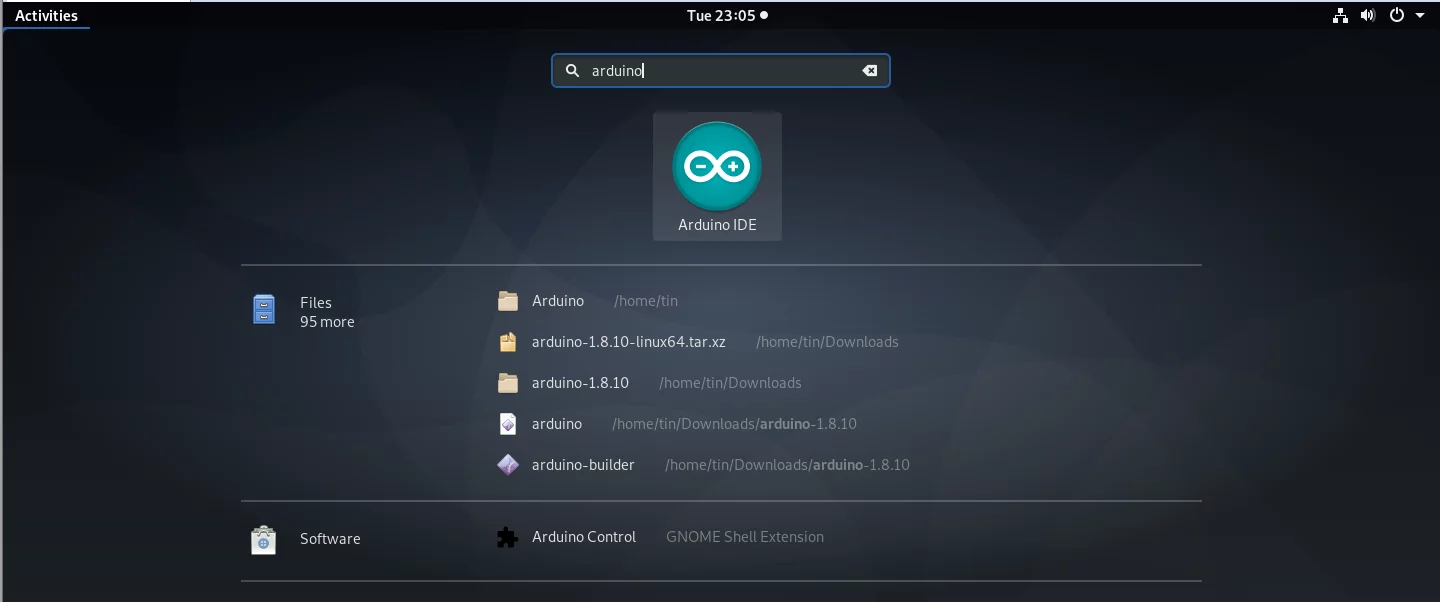Screen dimensions: 1440x602
Task: Click the power icon in top bar
Action: [x=1396, y=15]
